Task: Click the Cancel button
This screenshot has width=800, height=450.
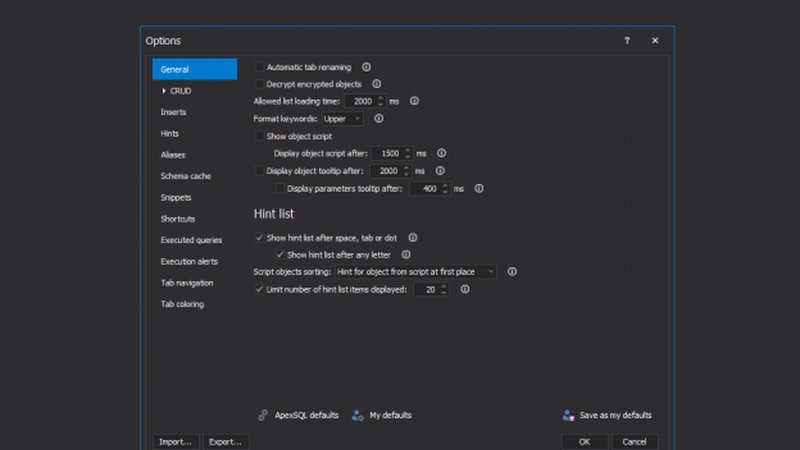Action: [x=634, y=442]
